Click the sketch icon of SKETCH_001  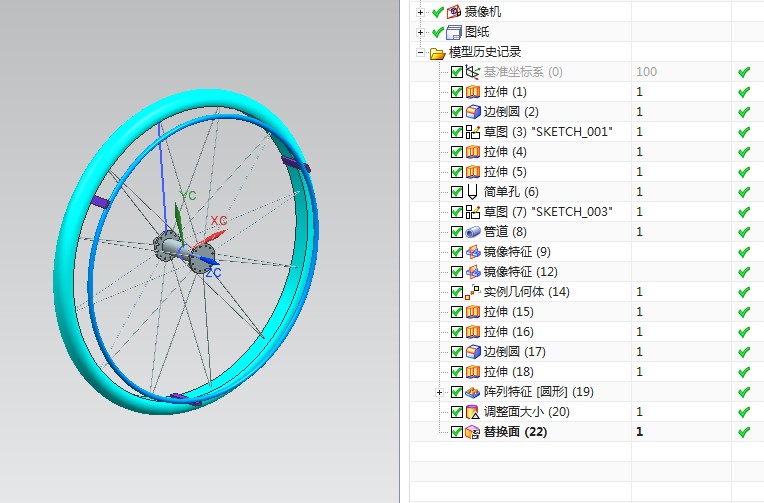(473, 132)
